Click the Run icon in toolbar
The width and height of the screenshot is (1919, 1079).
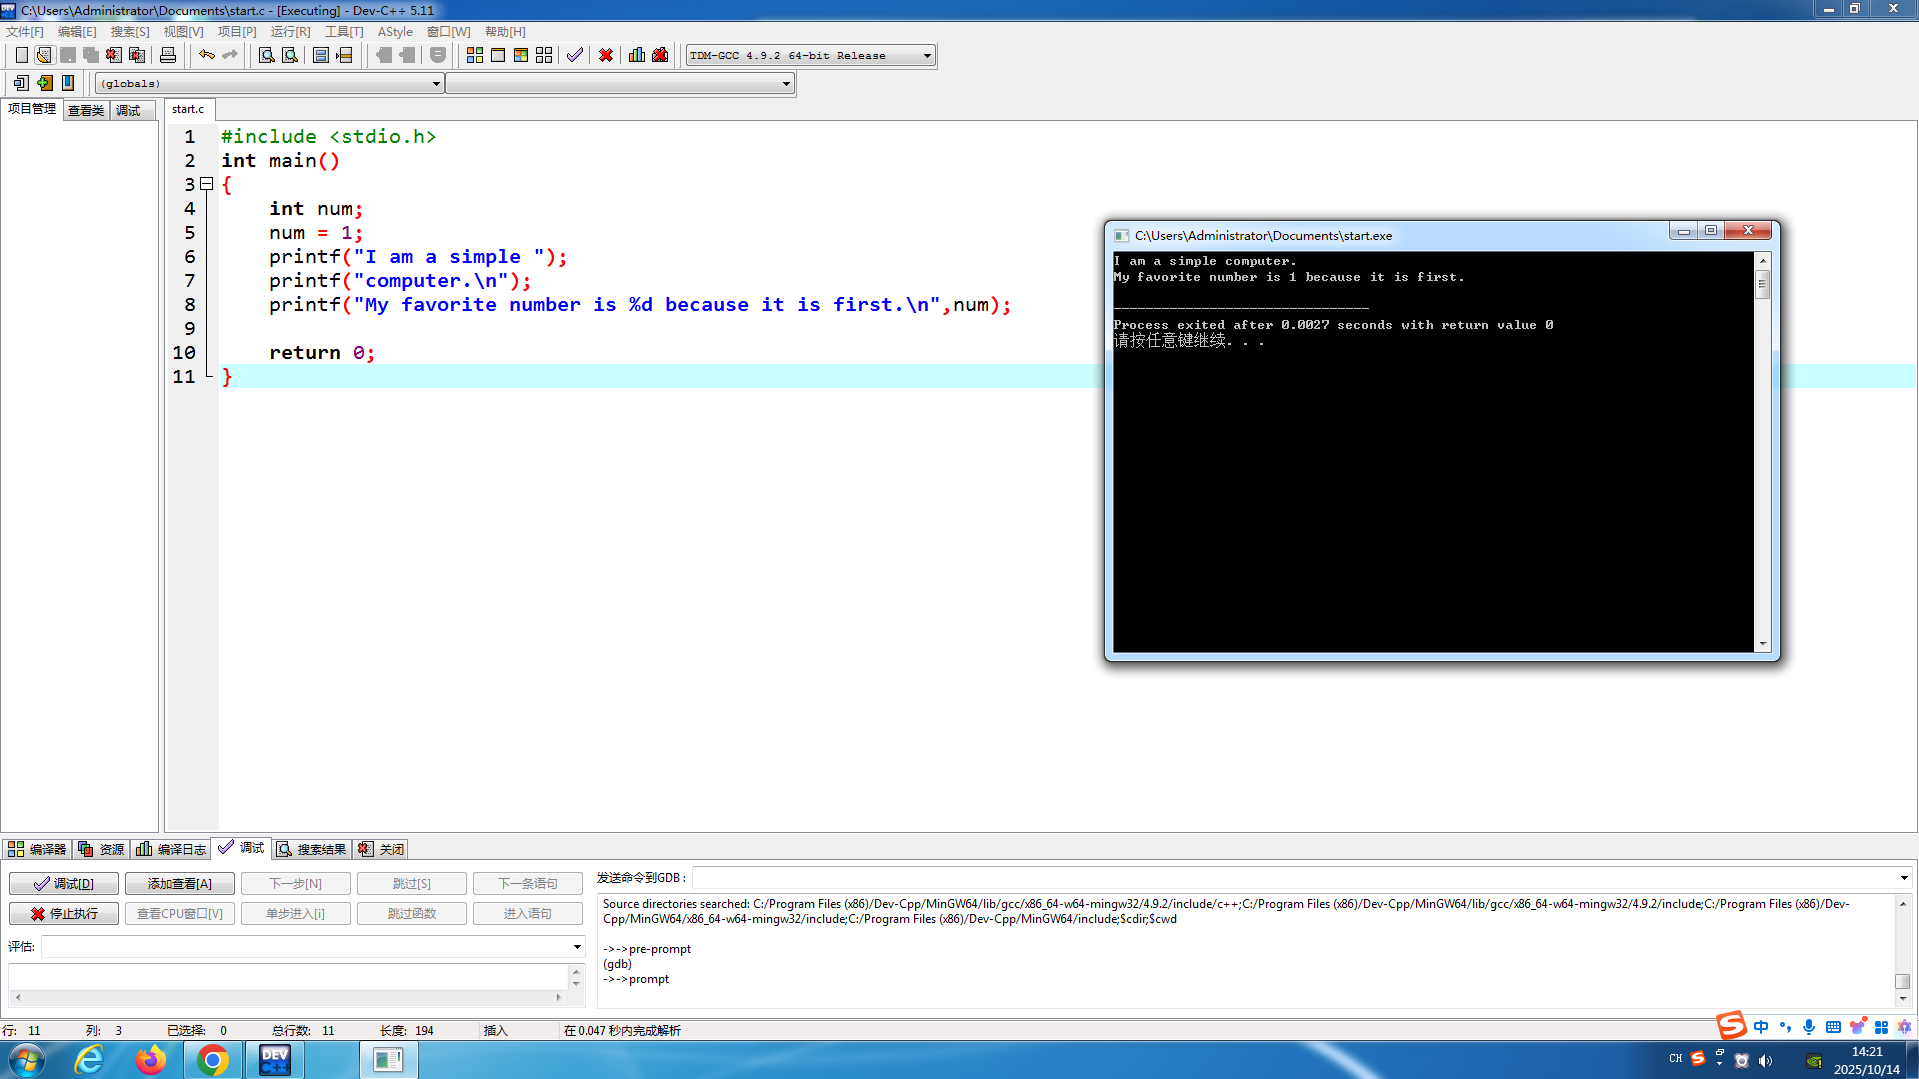click(x=498, y=55)
